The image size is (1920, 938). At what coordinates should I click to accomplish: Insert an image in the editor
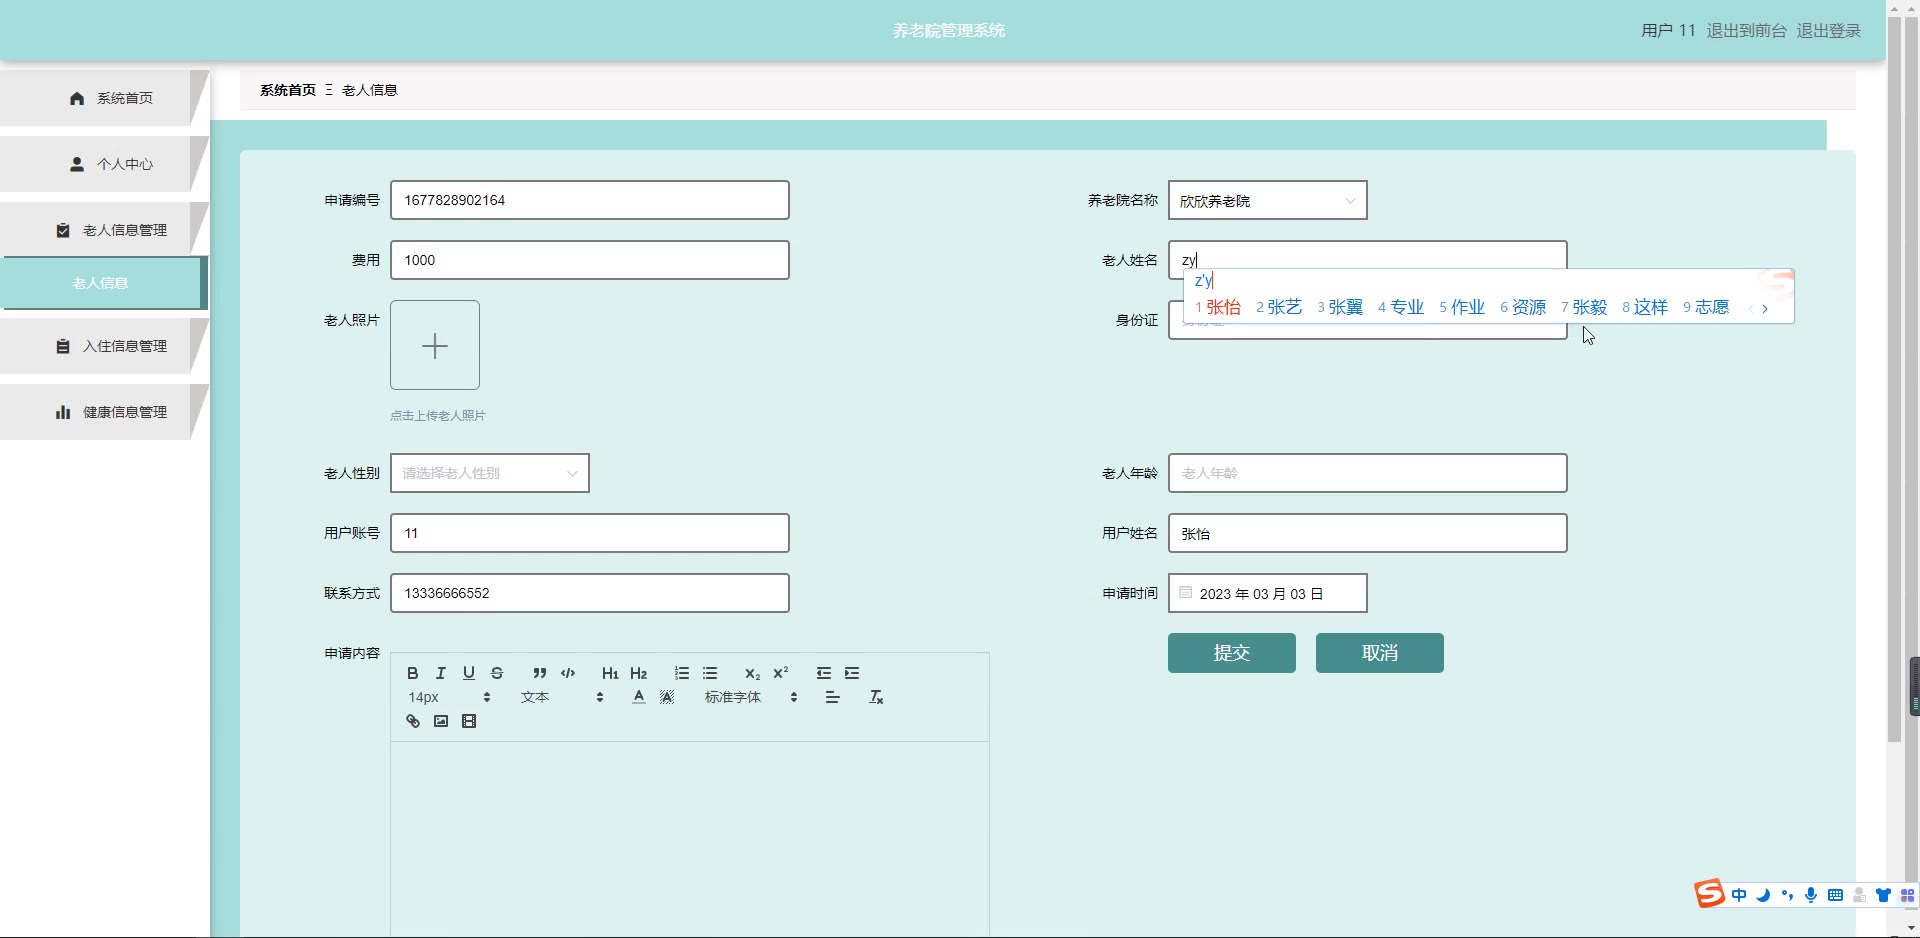pyautogui.click(x=441, y=721)
